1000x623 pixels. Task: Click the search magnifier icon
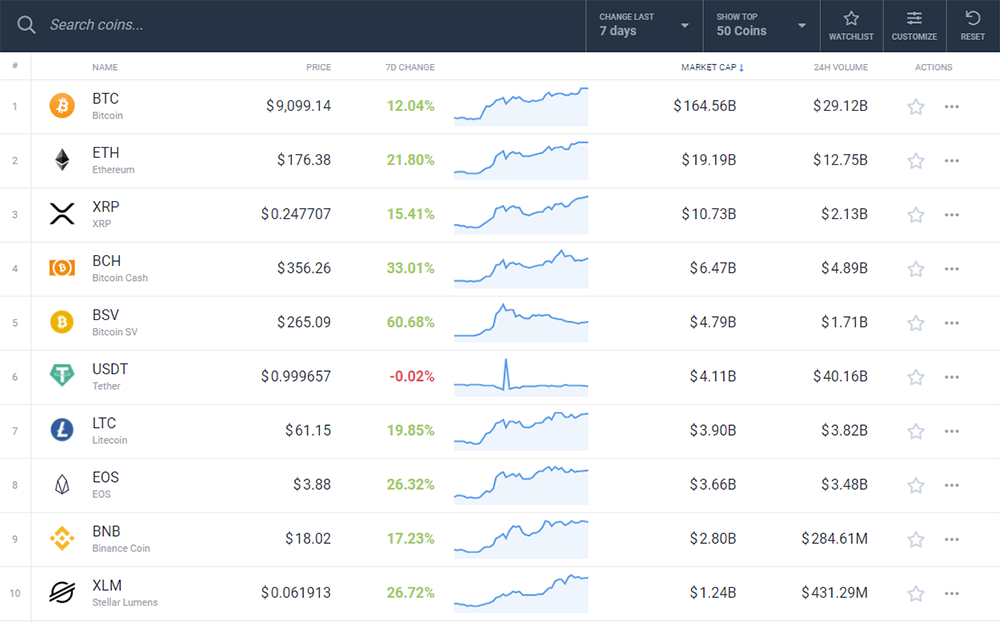tap(26, 25)
